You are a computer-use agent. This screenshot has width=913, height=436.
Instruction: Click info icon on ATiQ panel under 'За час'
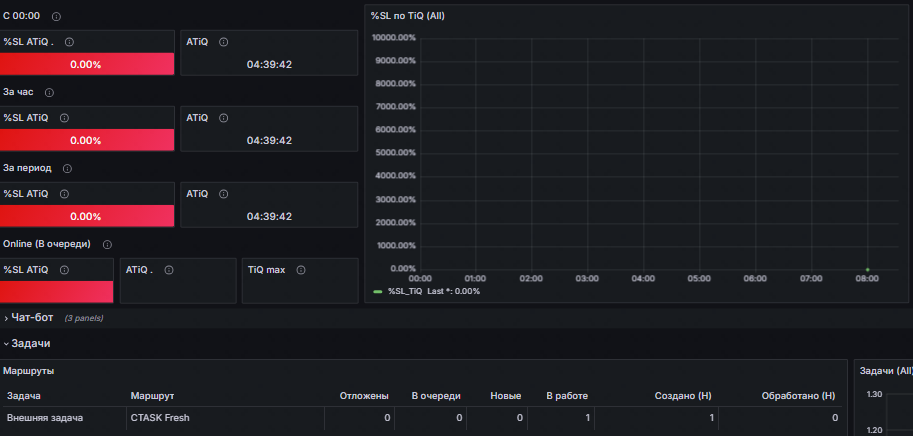pos(224,118)
